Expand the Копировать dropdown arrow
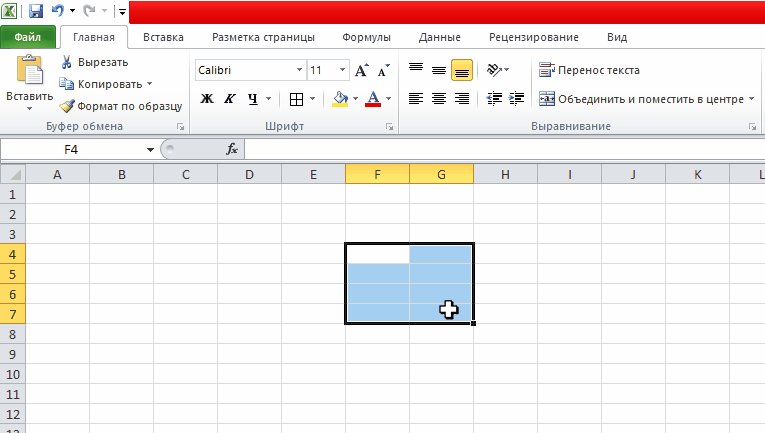The image size is (765, 433). click(149, 84)
